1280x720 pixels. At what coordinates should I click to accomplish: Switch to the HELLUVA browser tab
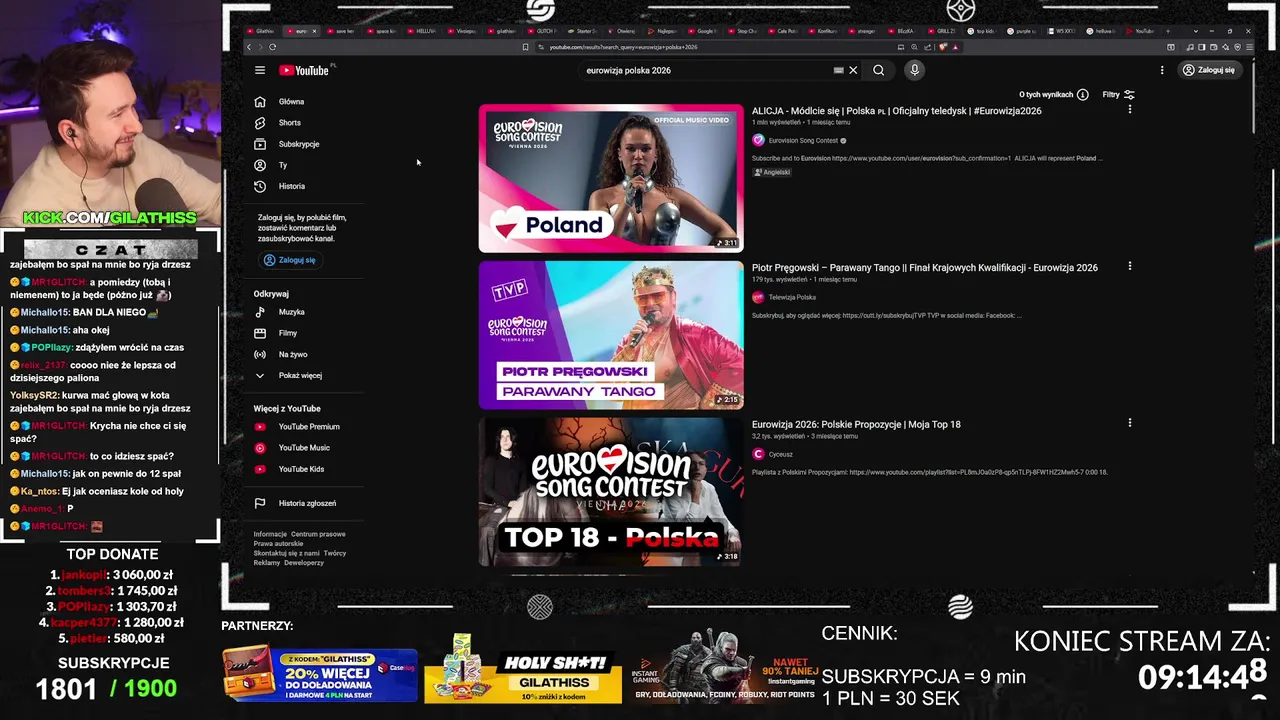(423, 31)
